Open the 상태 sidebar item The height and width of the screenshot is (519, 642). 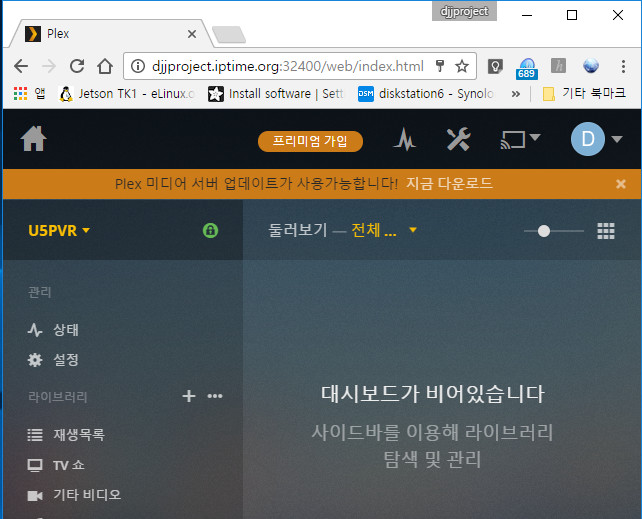[x=53, y=329]
